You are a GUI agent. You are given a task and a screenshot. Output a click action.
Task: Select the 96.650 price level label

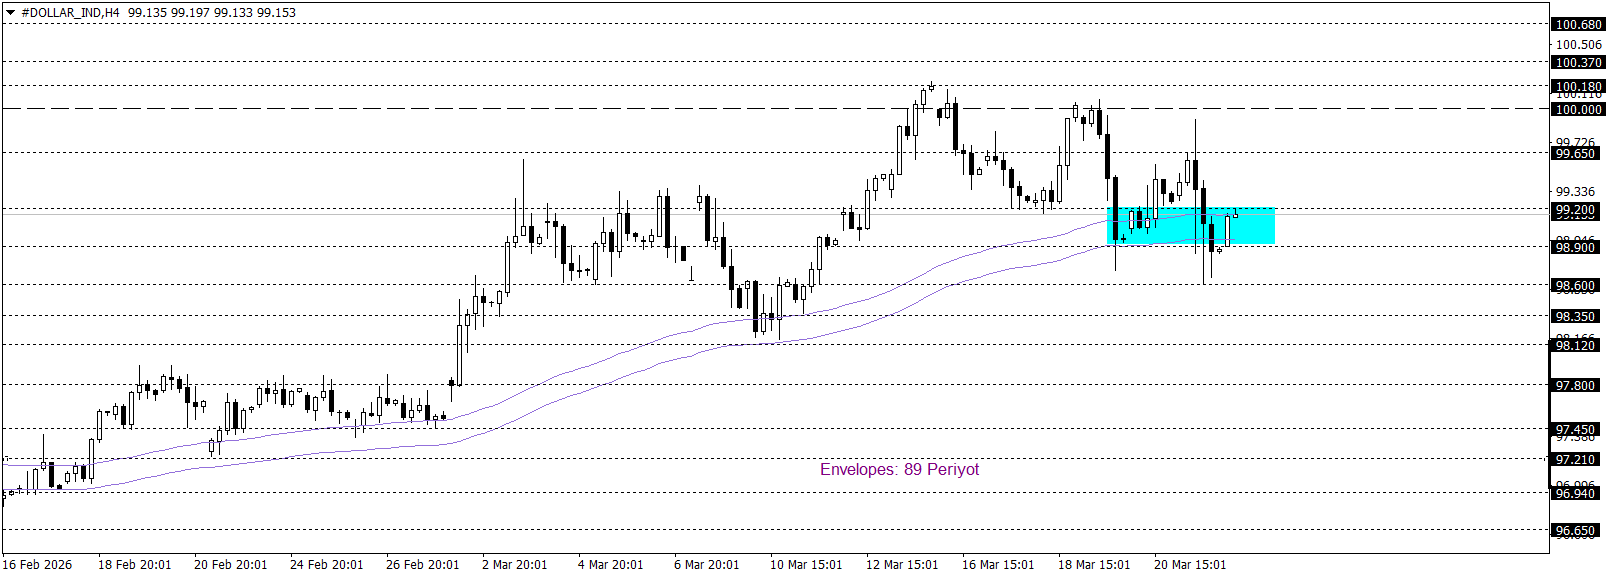(1578, 531)
